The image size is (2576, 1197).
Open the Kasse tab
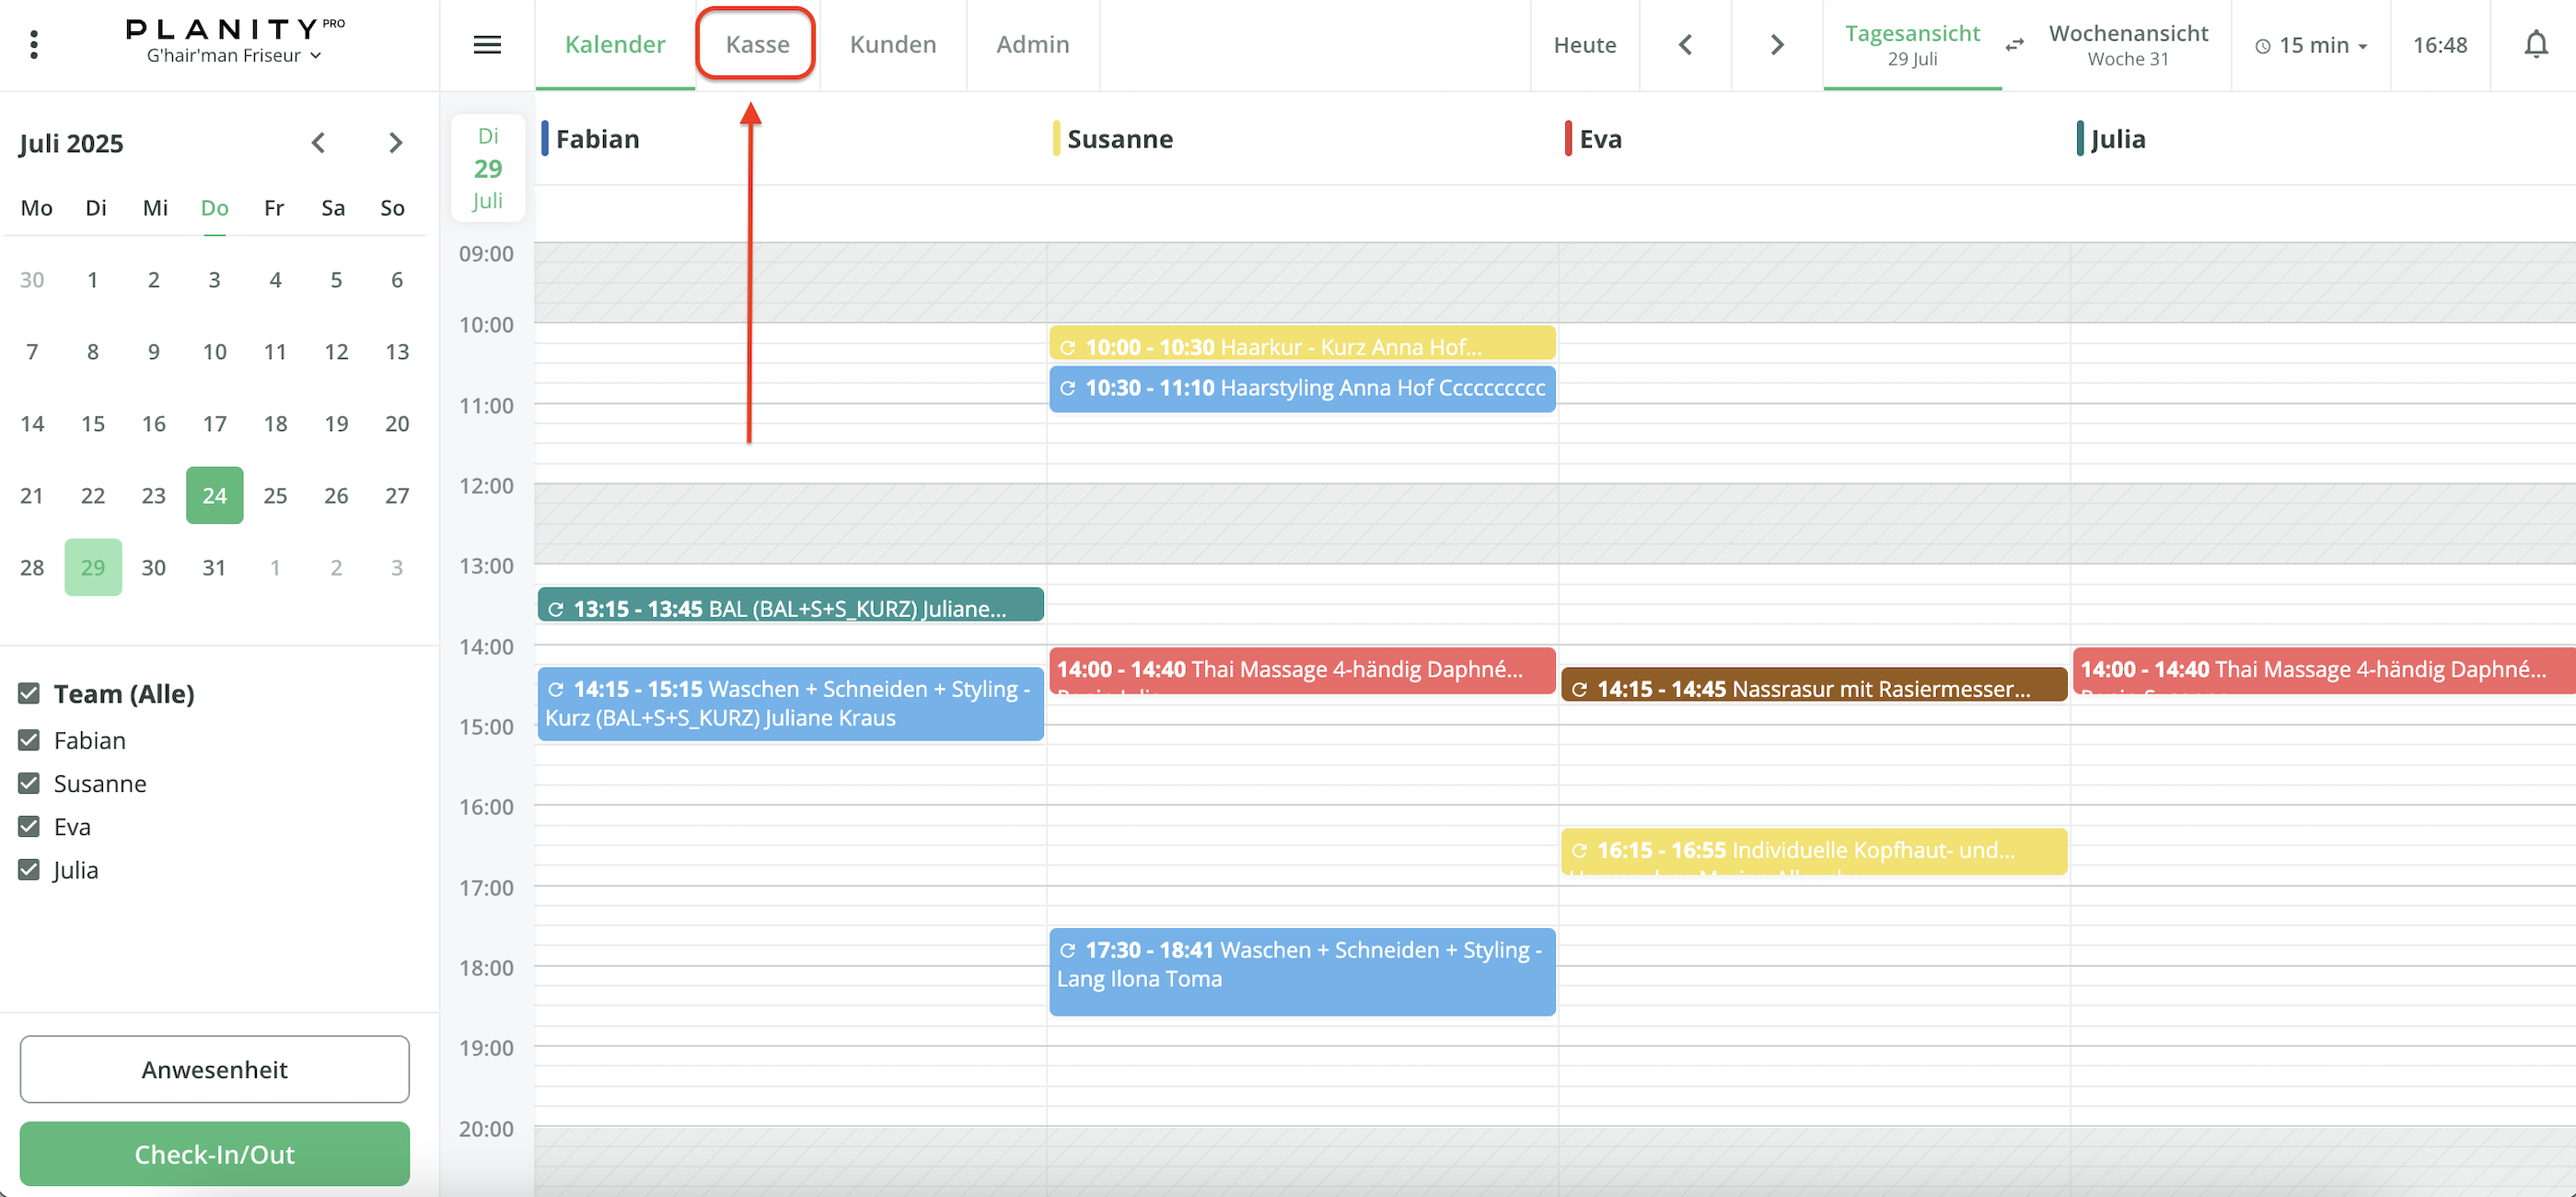[757, 45]
